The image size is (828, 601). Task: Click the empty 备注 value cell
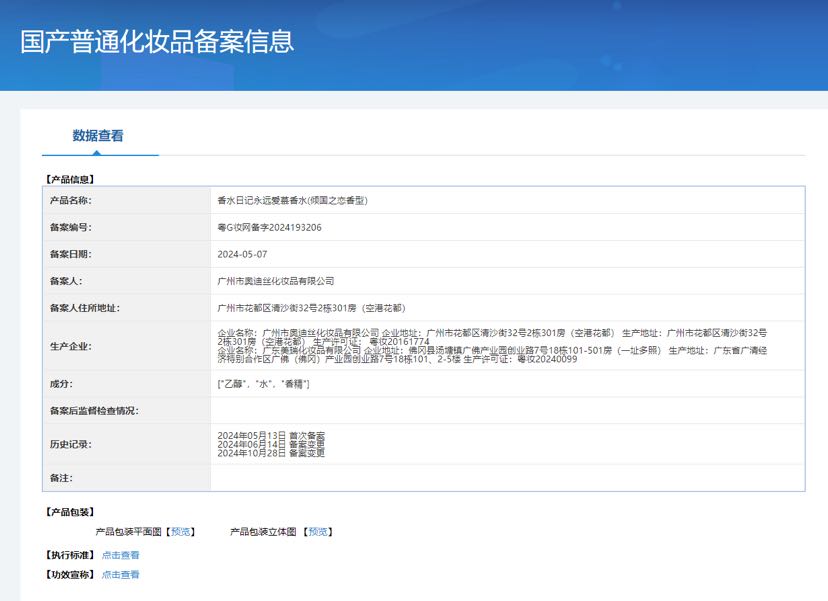(506, 478)
